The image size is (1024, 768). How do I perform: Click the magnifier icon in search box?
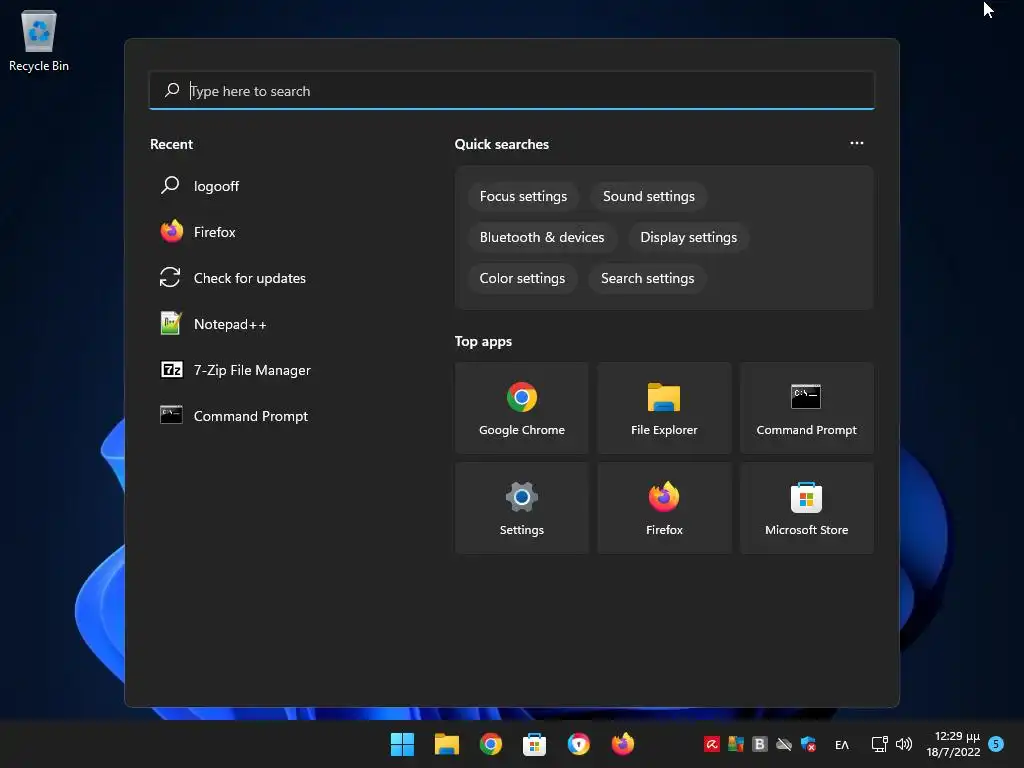pos(172,90)
